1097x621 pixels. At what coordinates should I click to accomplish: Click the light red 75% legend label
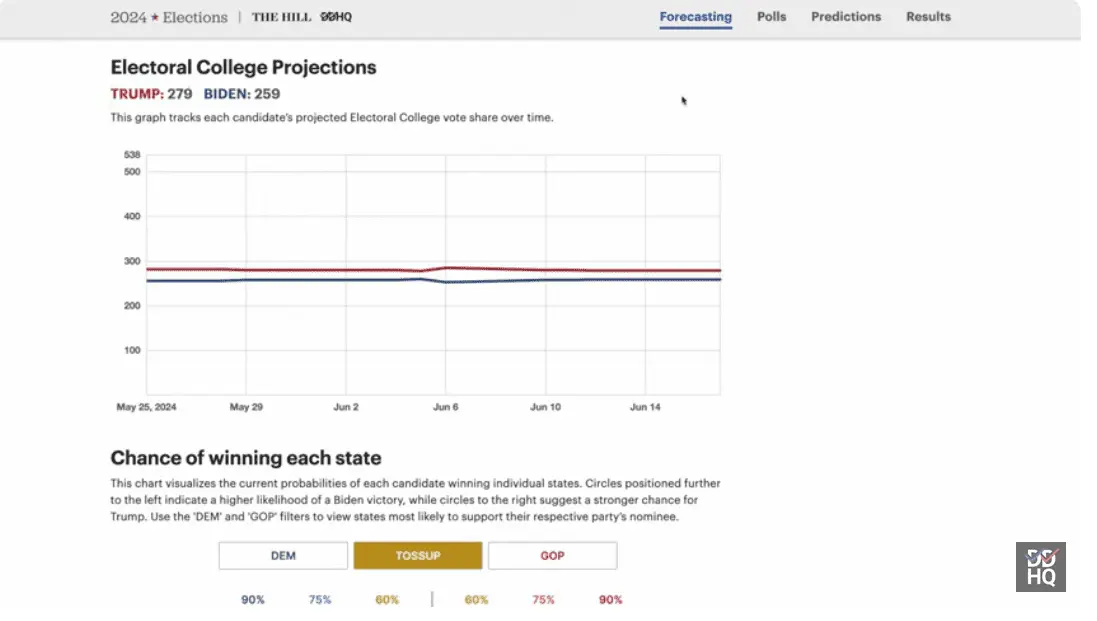point(543,600)
